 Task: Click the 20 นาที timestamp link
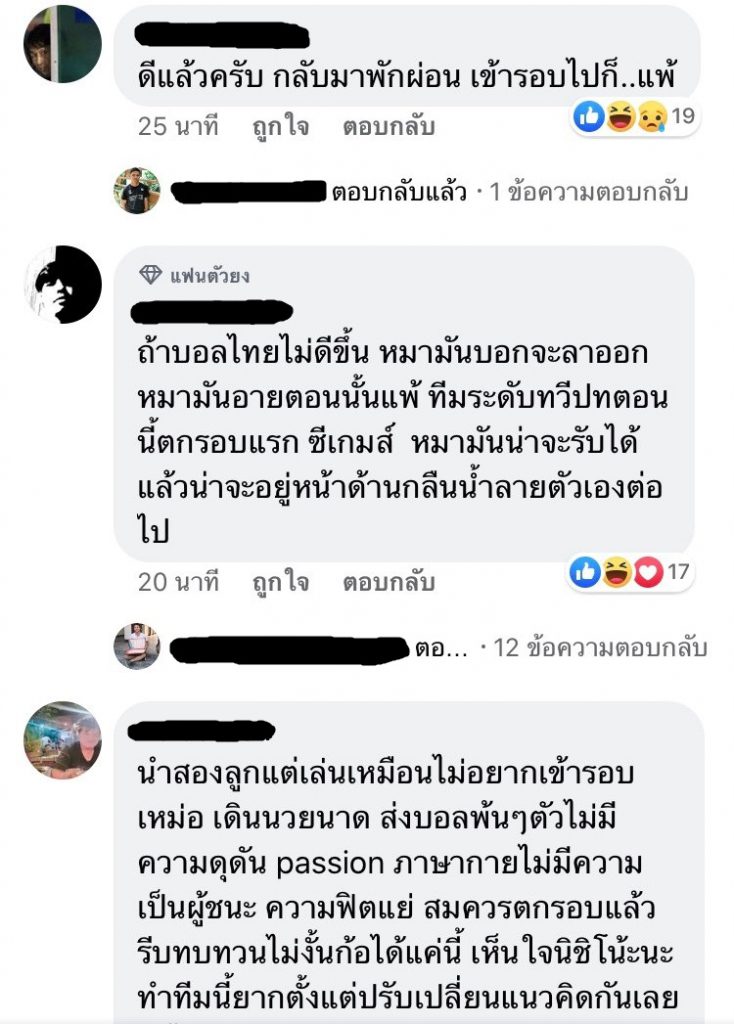178,581
